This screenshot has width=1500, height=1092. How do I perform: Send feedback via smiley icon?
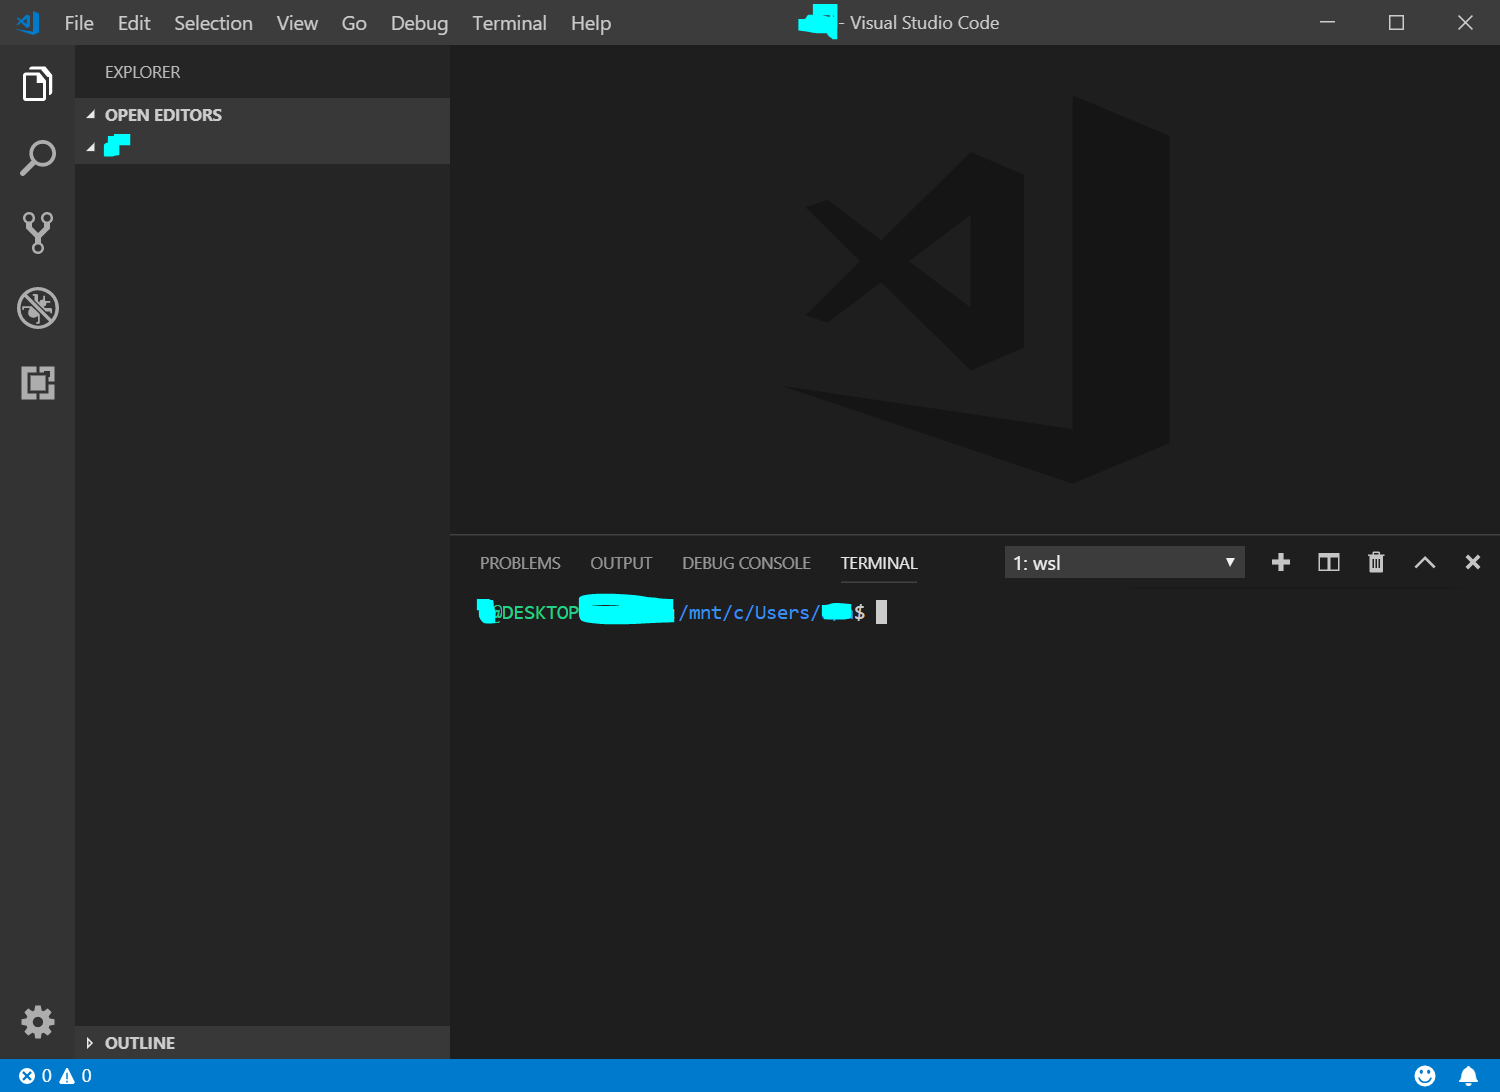1425,1076
